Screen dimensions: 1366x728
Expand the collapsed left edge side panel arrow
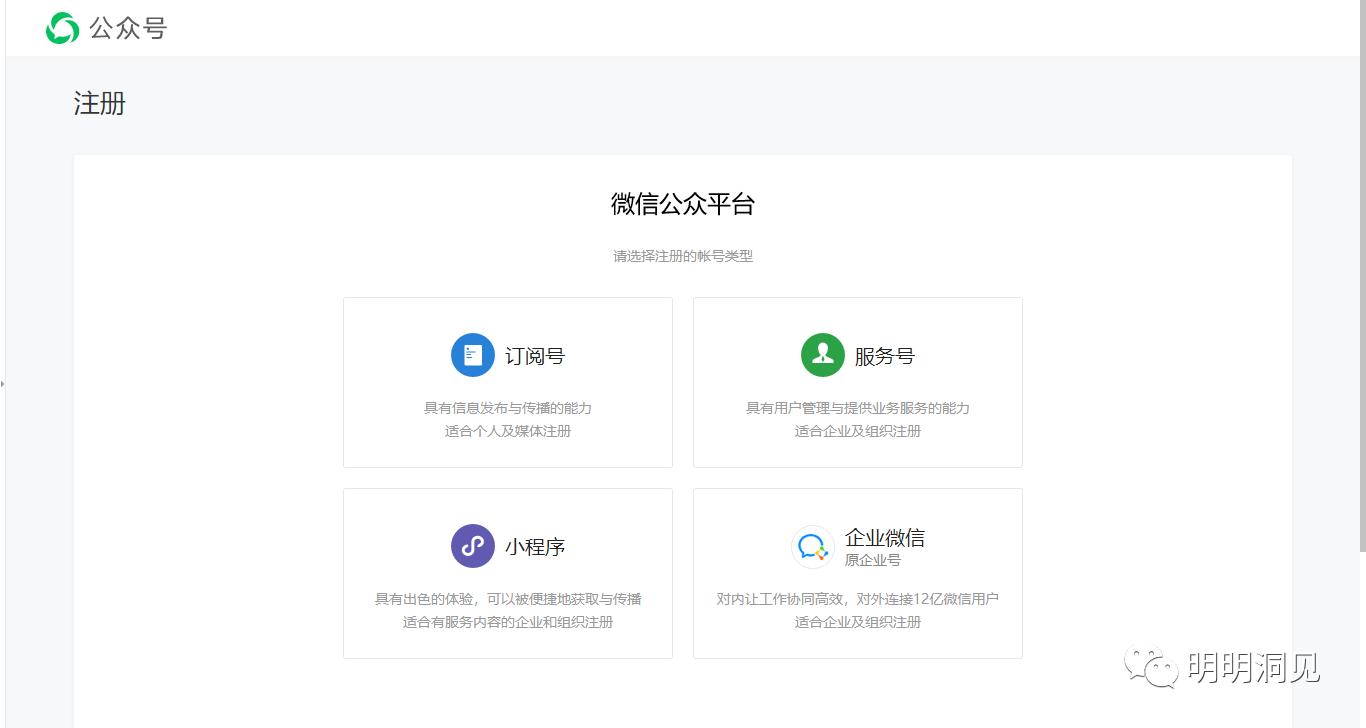coord(4,383)
